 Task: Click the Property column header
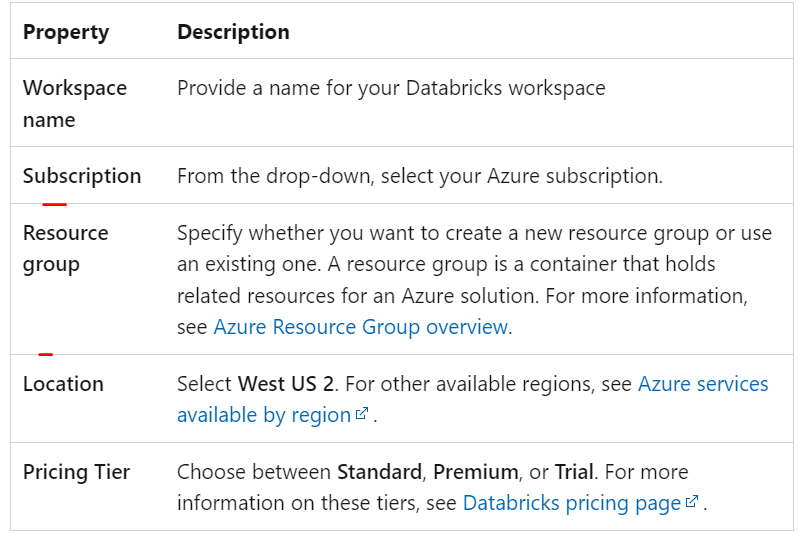64,32
